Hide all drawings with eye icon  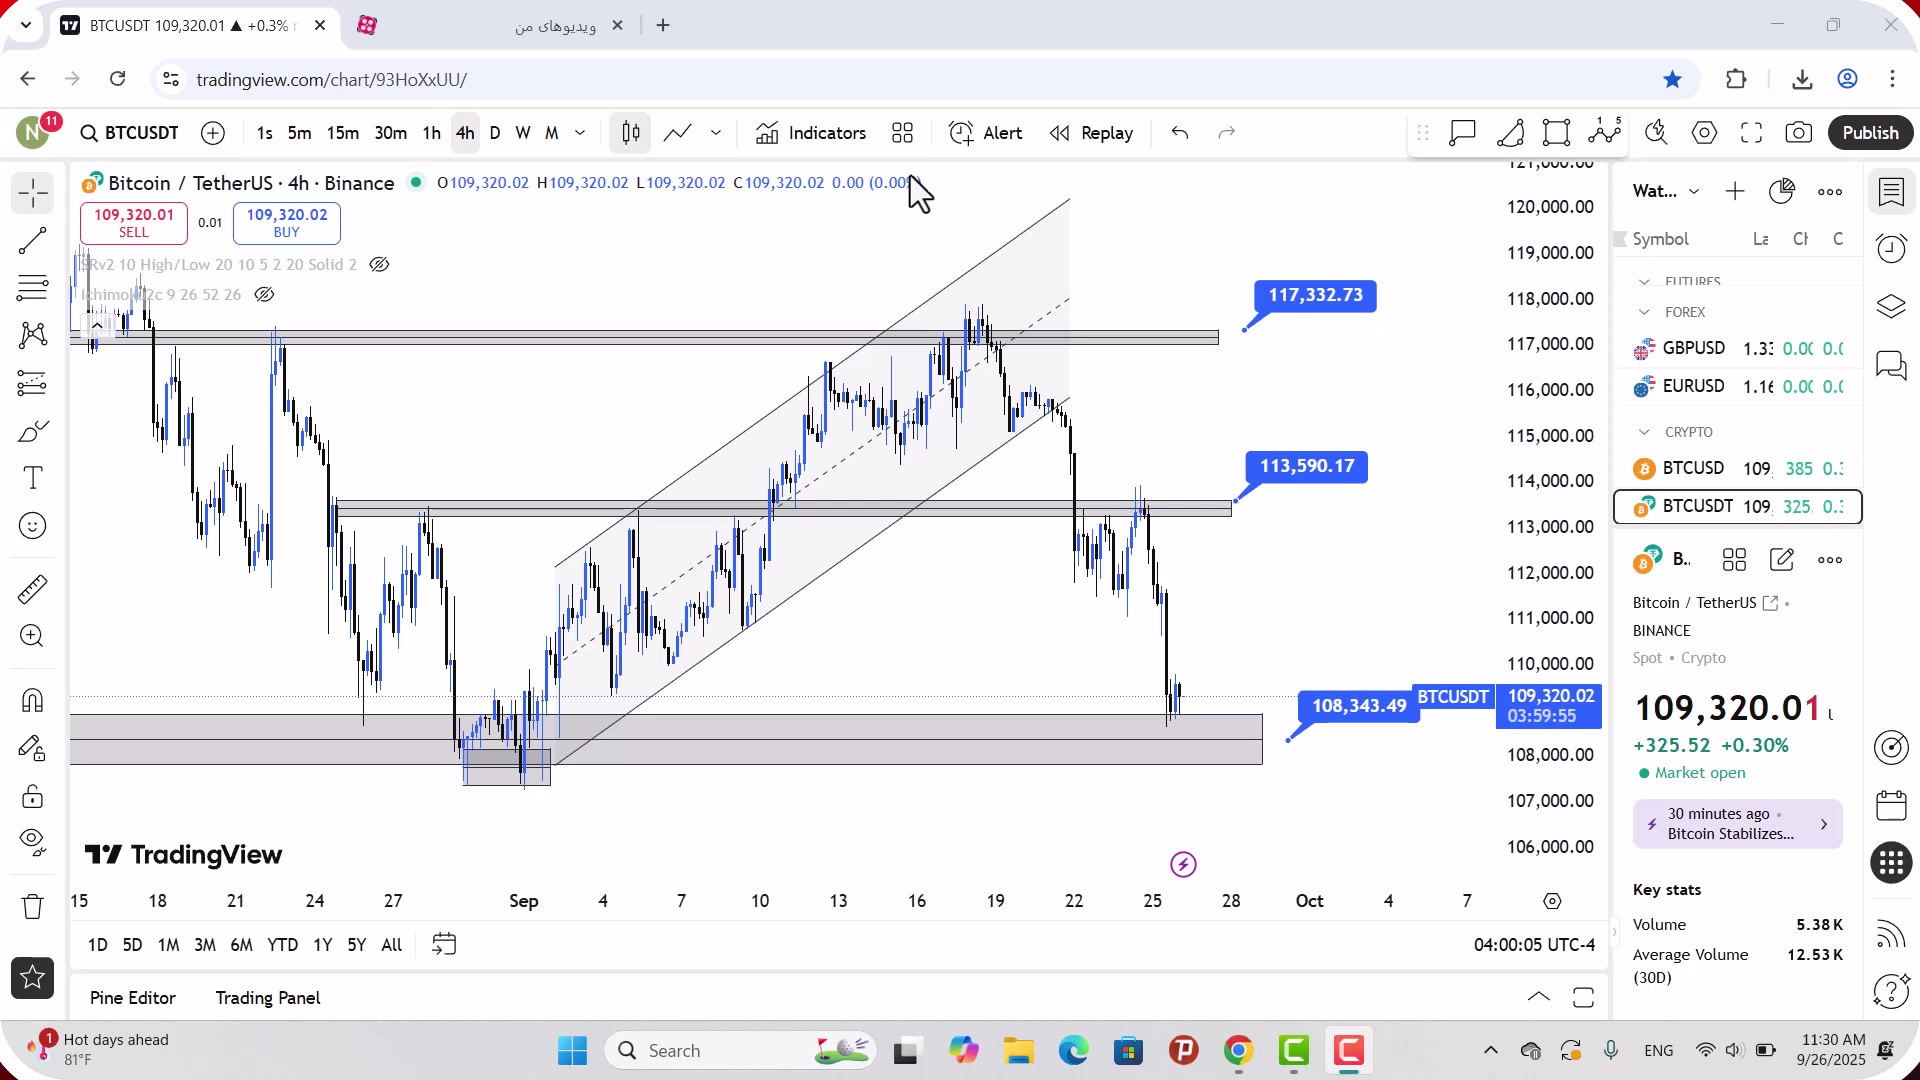[32, 842]
